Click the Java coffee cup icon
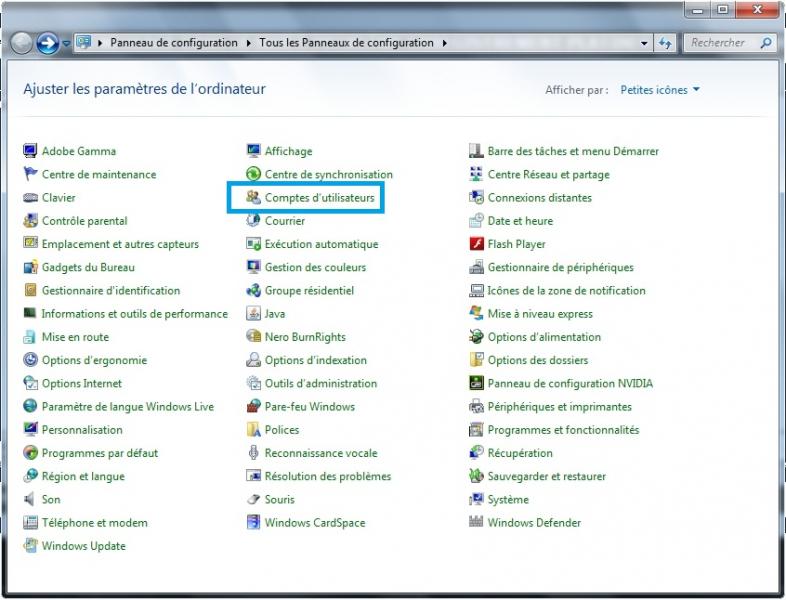This screenshot has width=786, height=600. click(x=254, y=314)
